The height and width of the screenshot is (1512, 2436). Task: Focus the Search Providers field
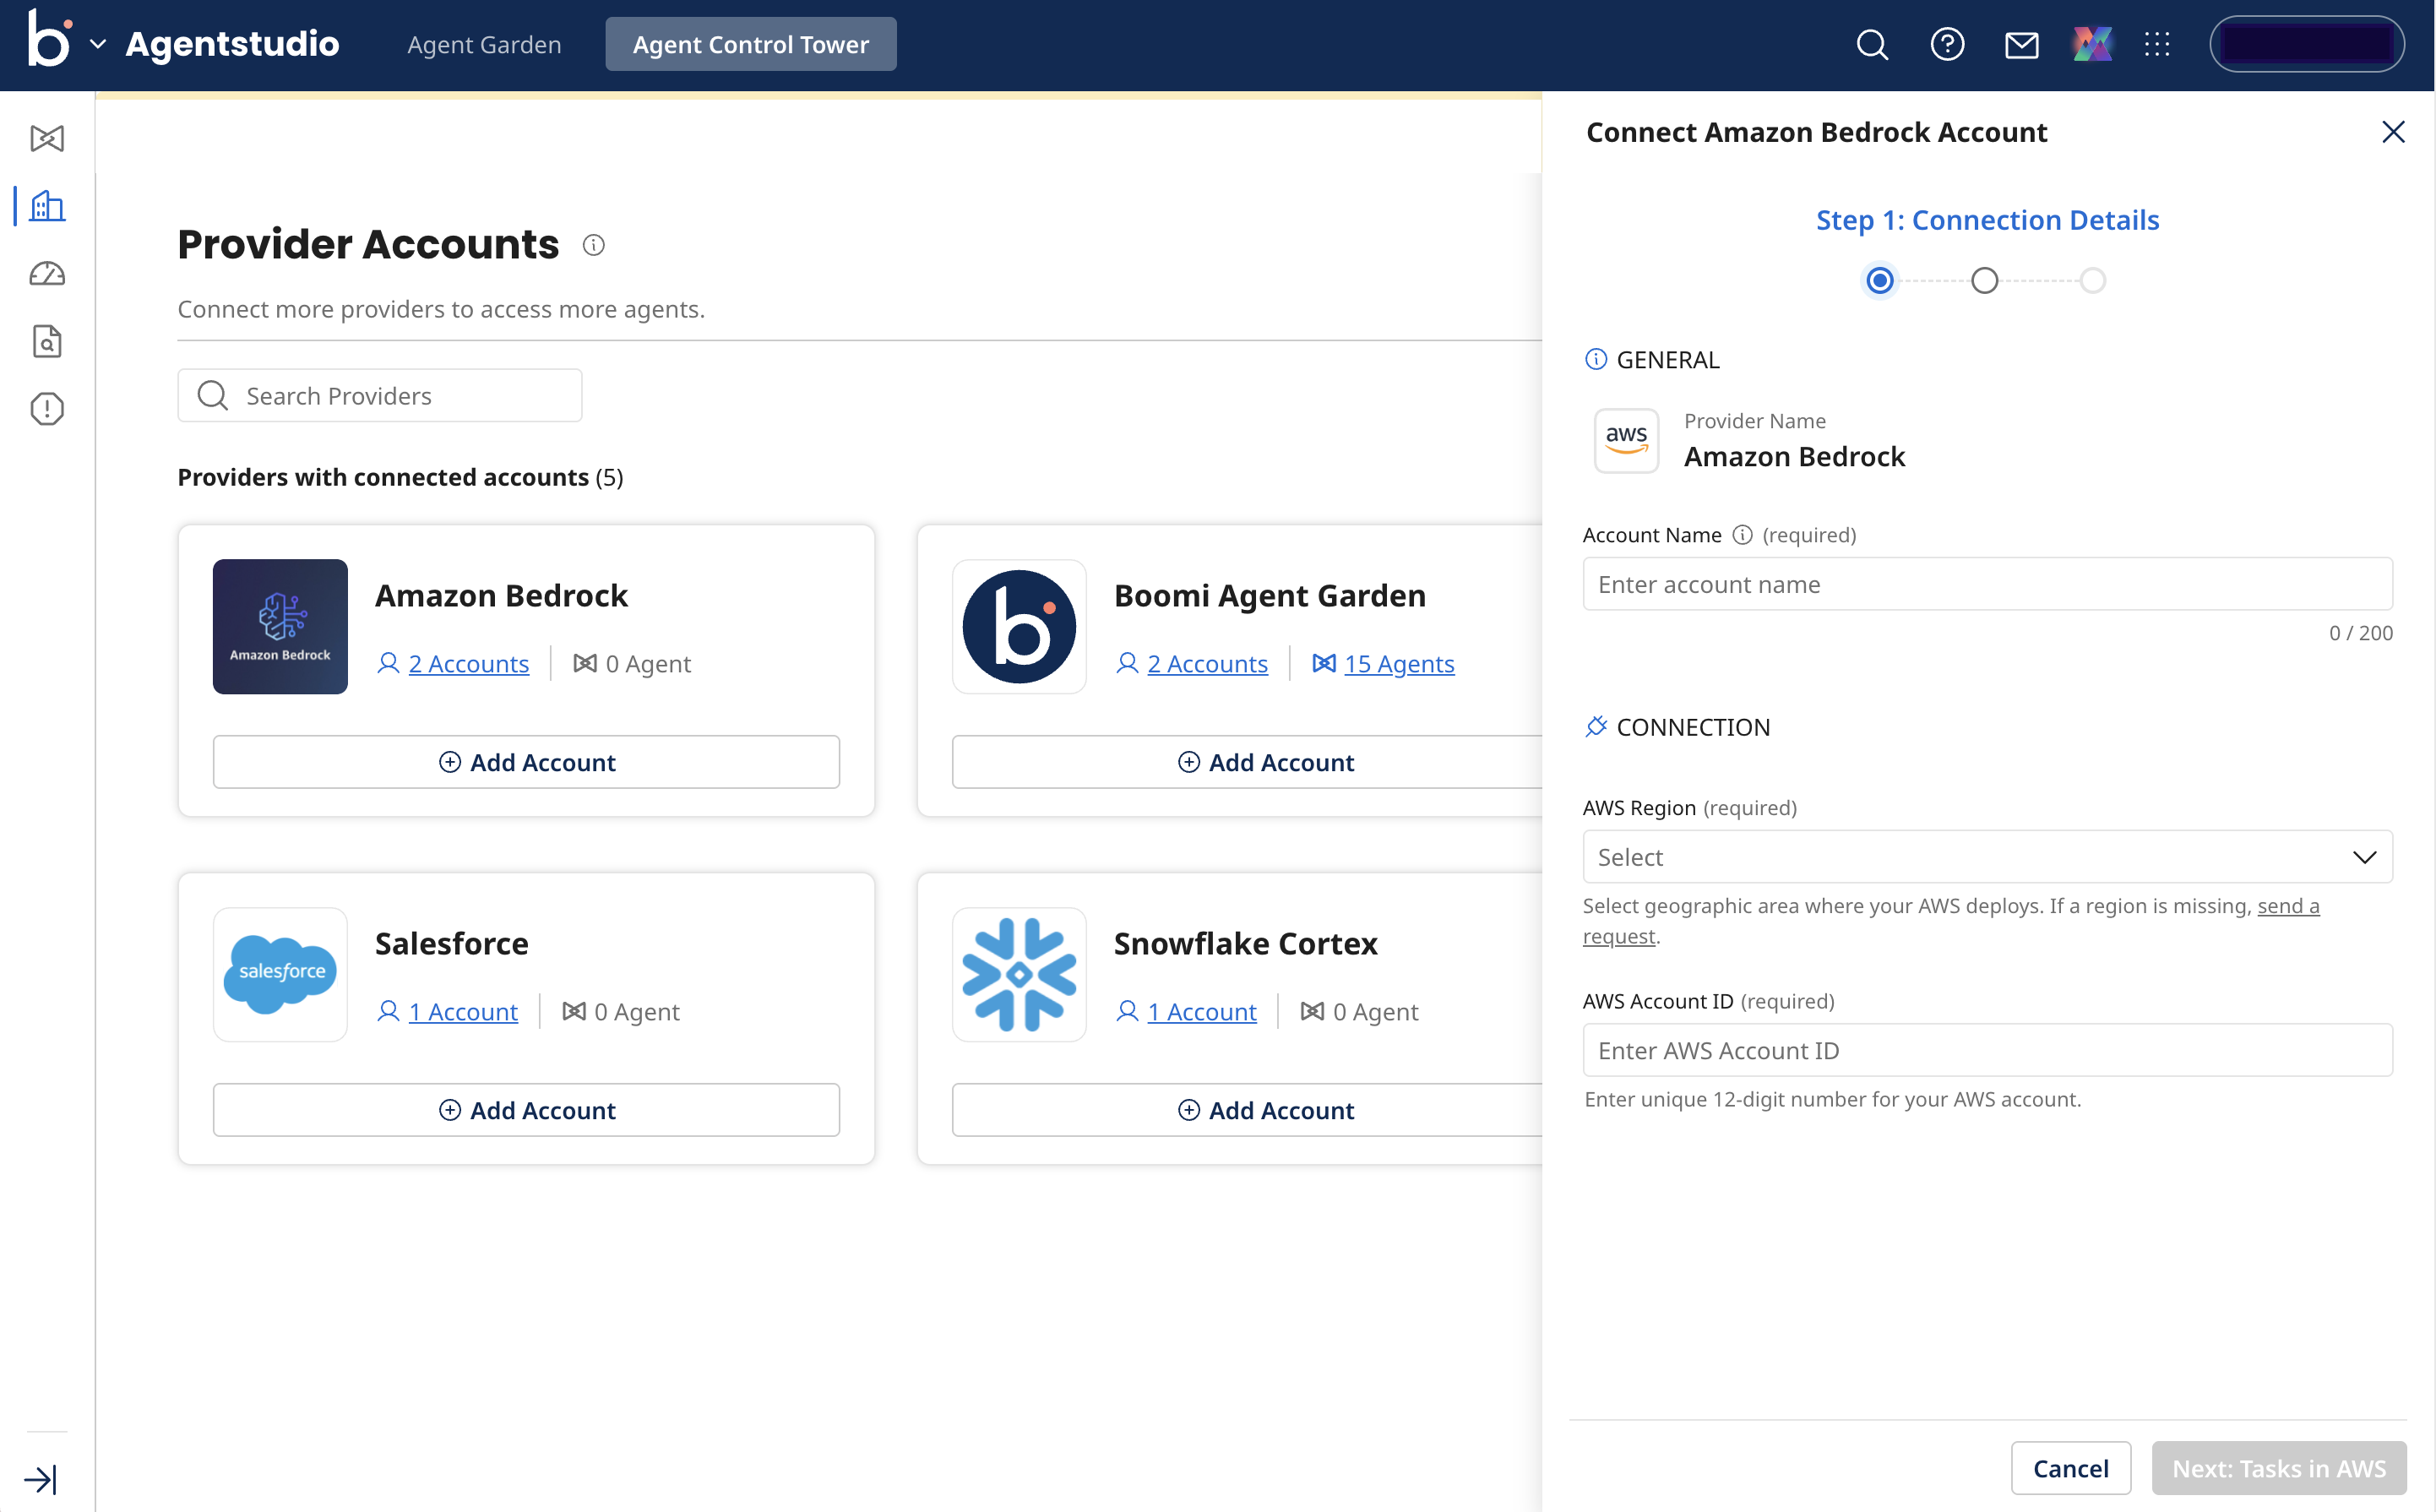[x=380, y=396]
